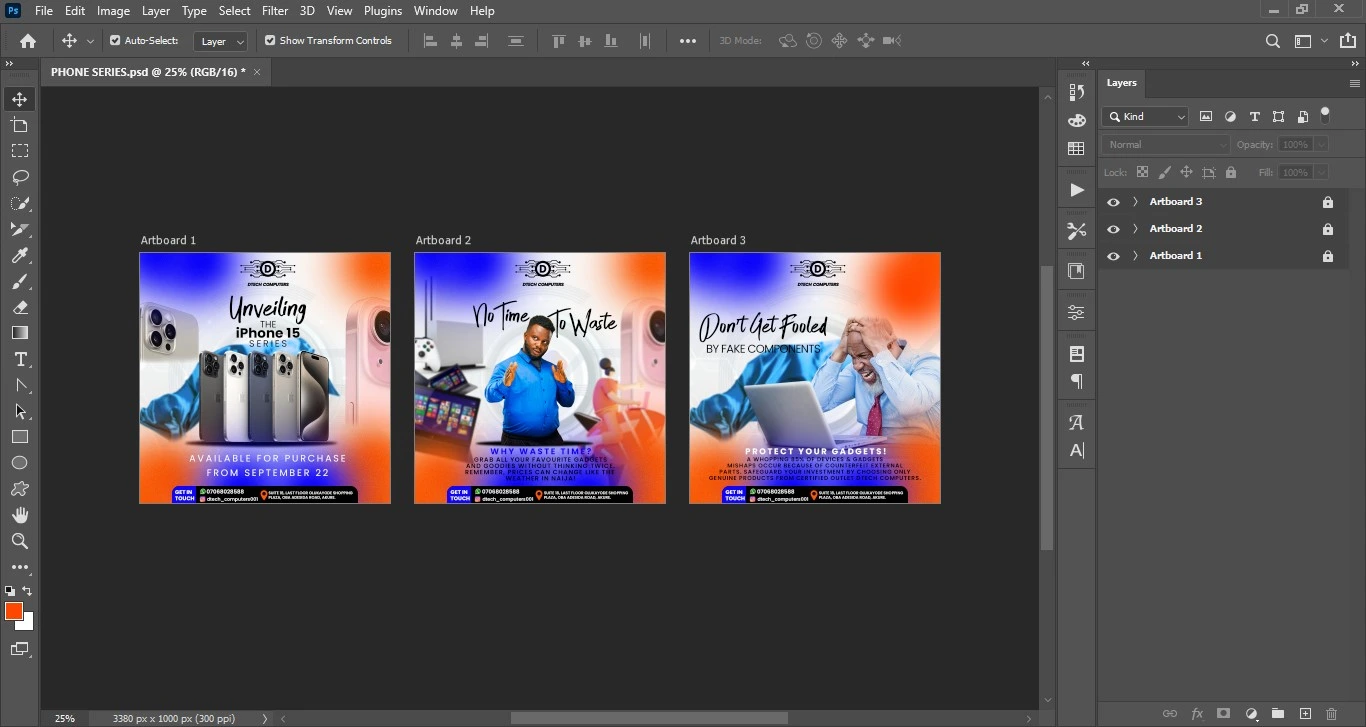The height and width of the screenshot is (727, 1366).
Task: Switch to PHONE SERIES.psd document tab
Action: click(x=148, y=72)
